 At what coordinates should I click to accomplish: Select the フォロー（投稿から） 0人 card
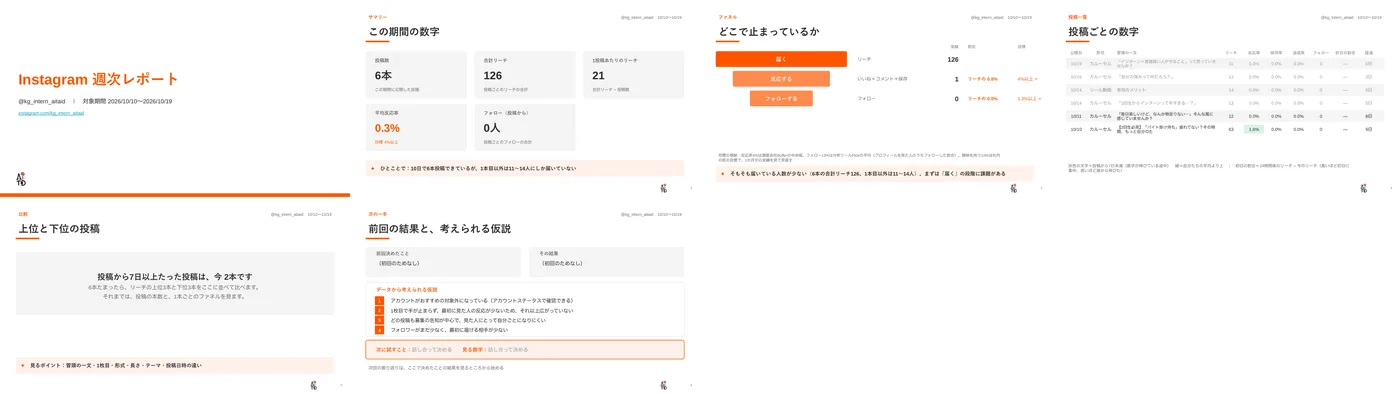pos(526,127)
